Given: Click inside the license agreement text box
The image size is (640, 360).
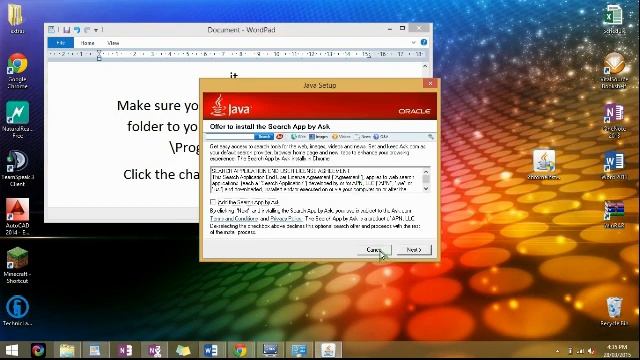Looking at the screenshot, I should tap(316, 180).
